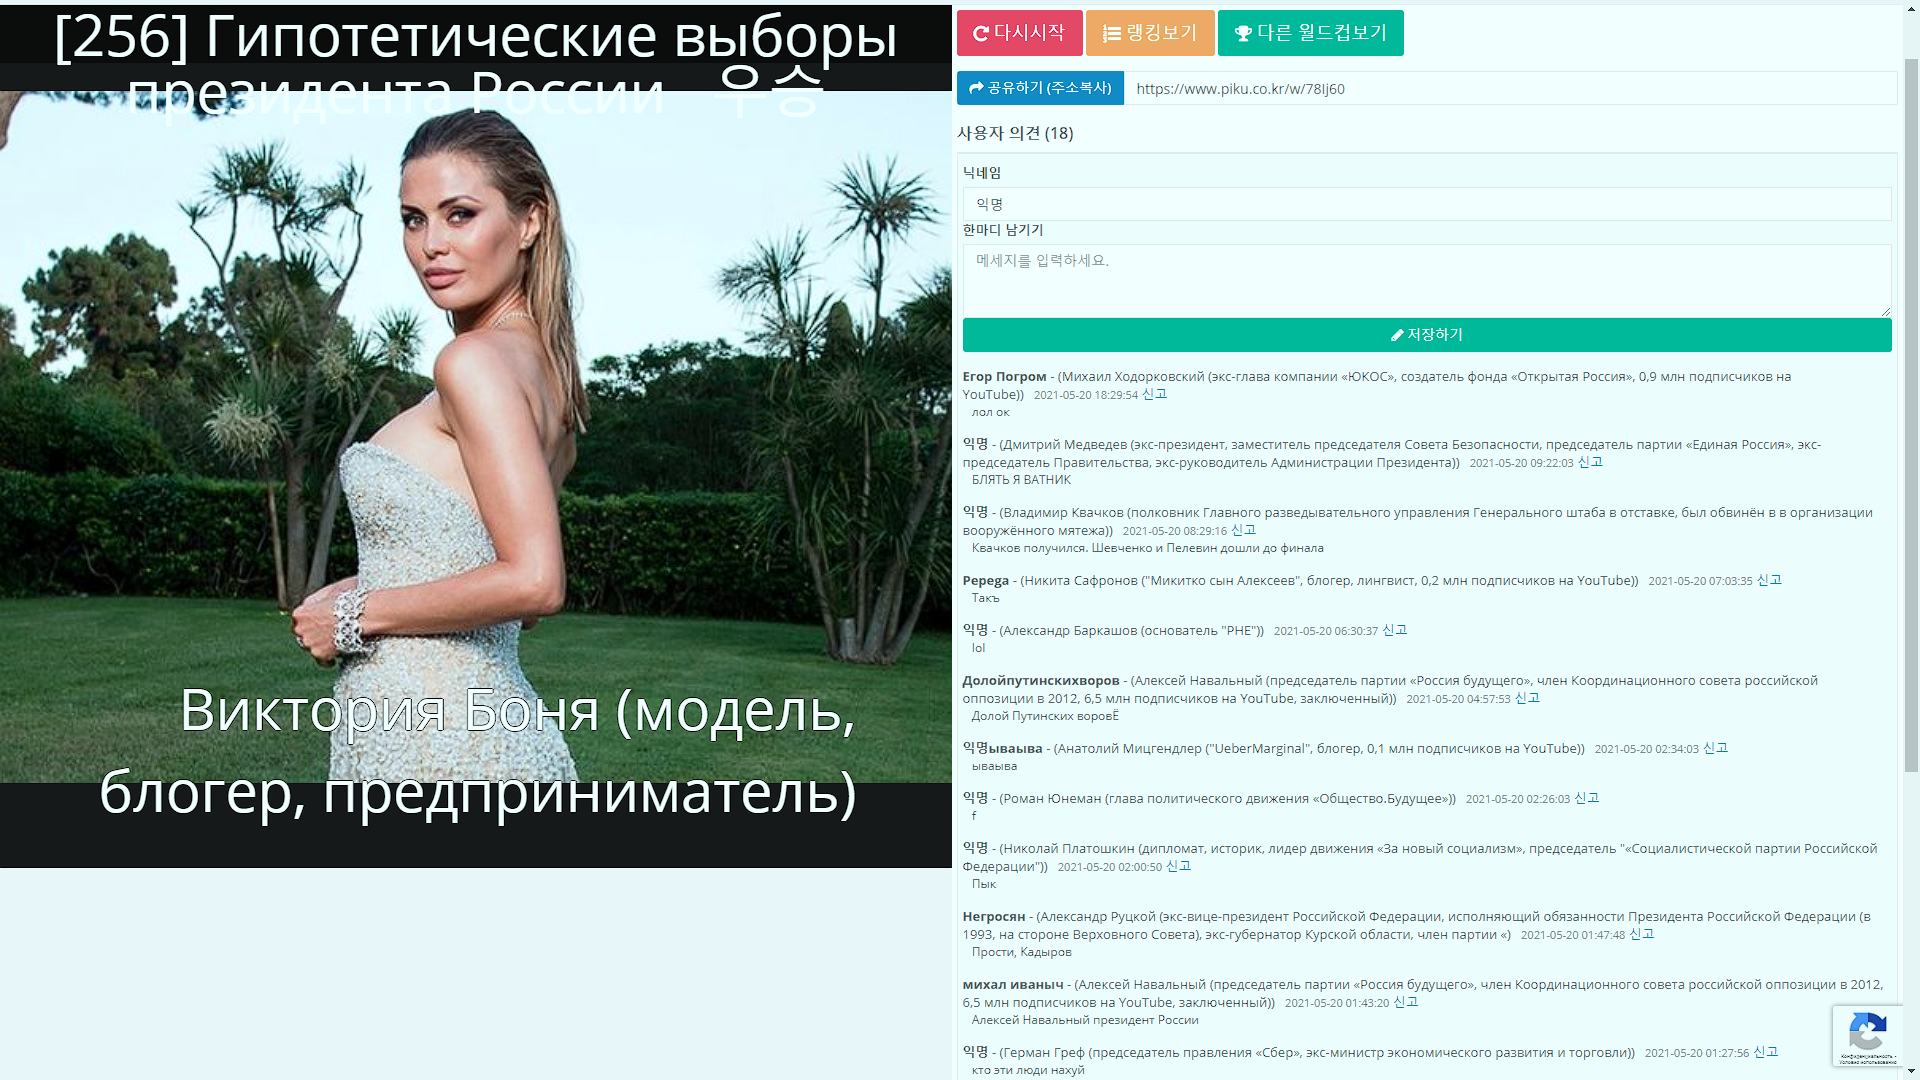1920x1080 pixels.
Task: Open 다른 월드컵보기 to browse other worldcups
Action: click(1310, 33)
